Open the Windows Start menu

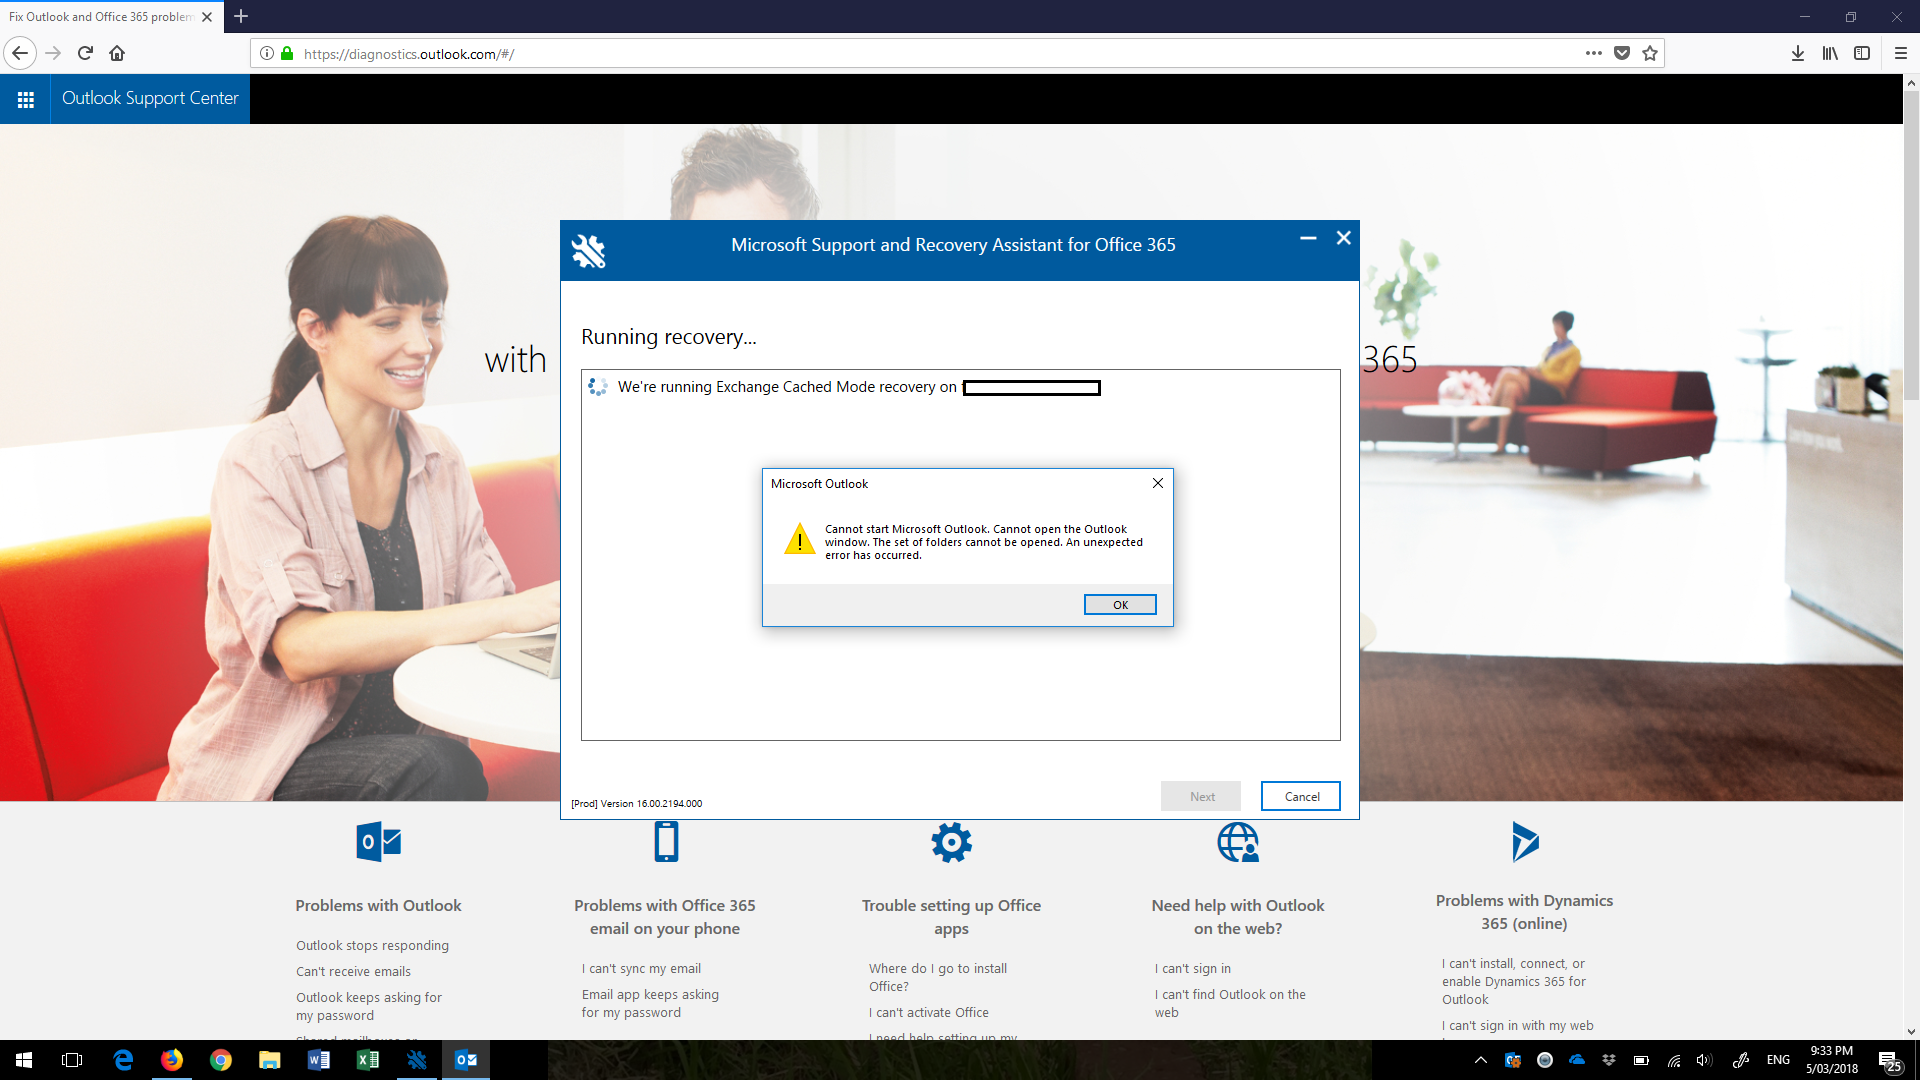tap(24, 1060)
